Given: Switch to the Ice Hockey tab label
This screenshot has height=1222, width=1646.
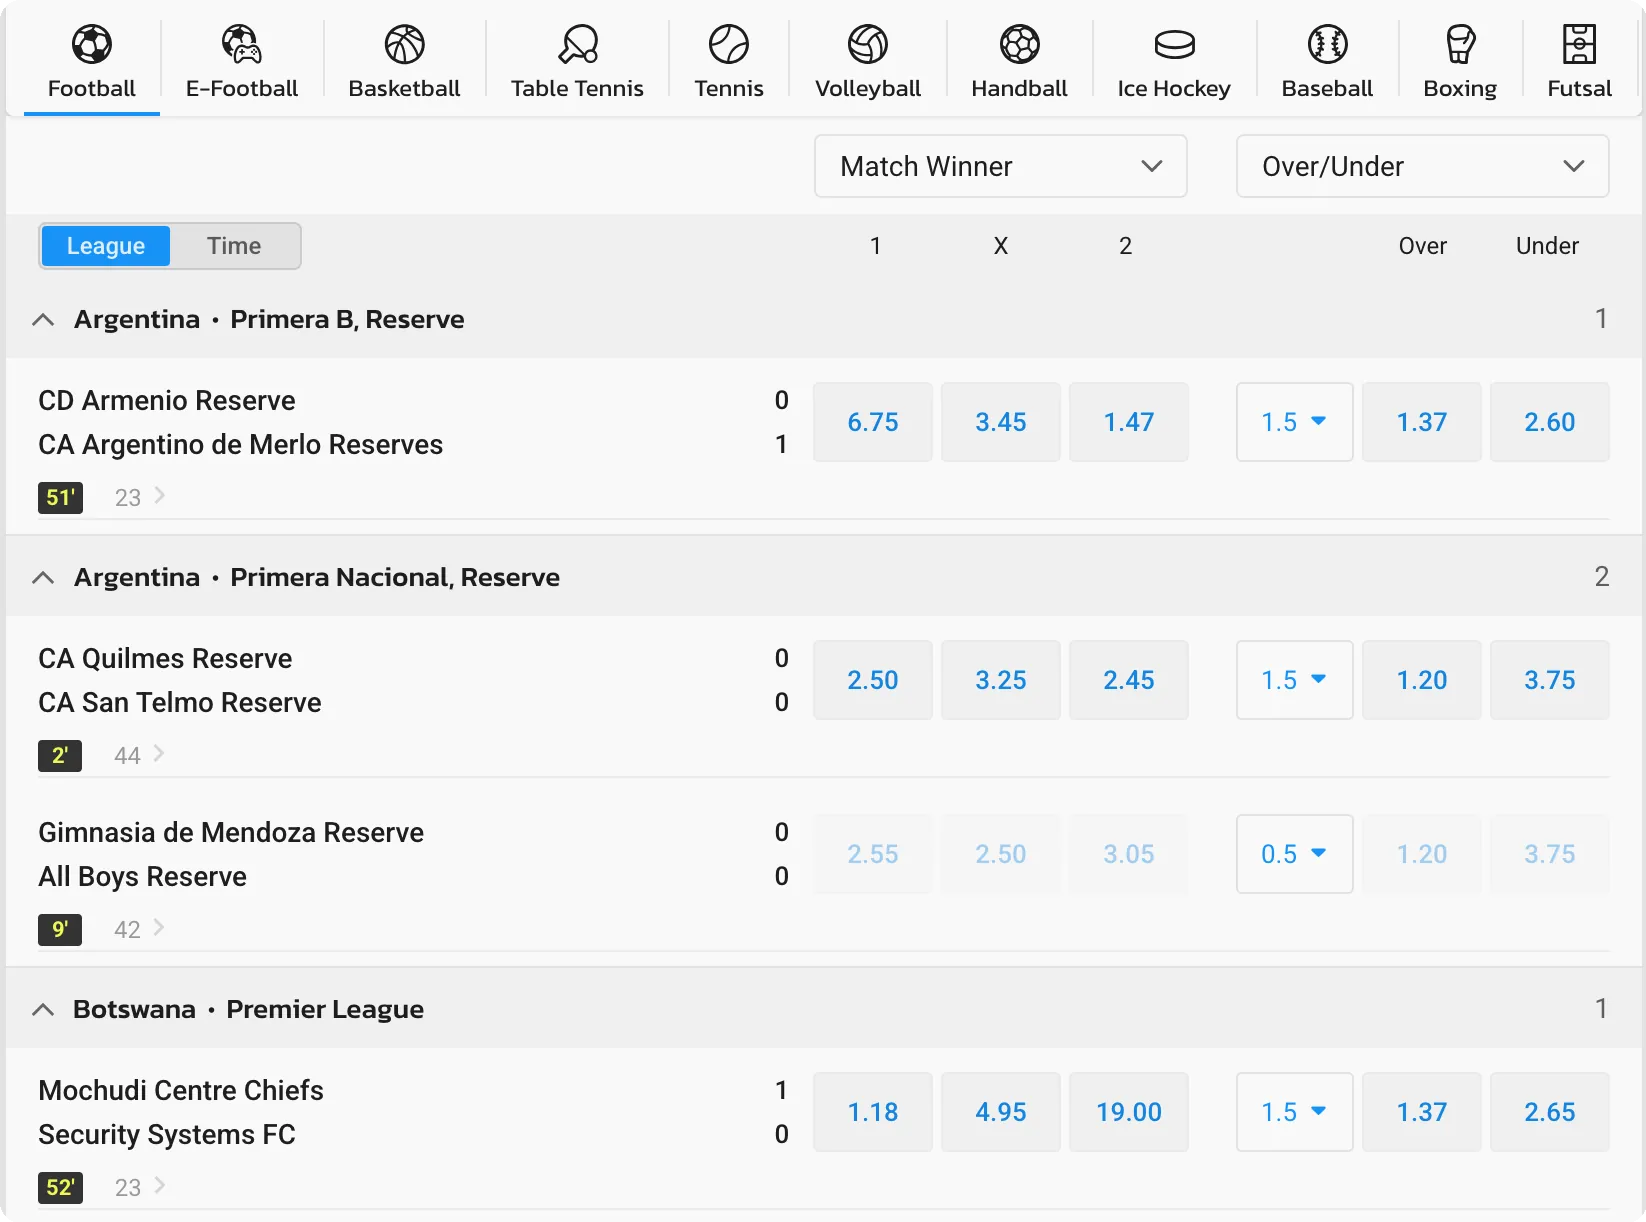Looking at the screenshot, I should coord(1174,89).
